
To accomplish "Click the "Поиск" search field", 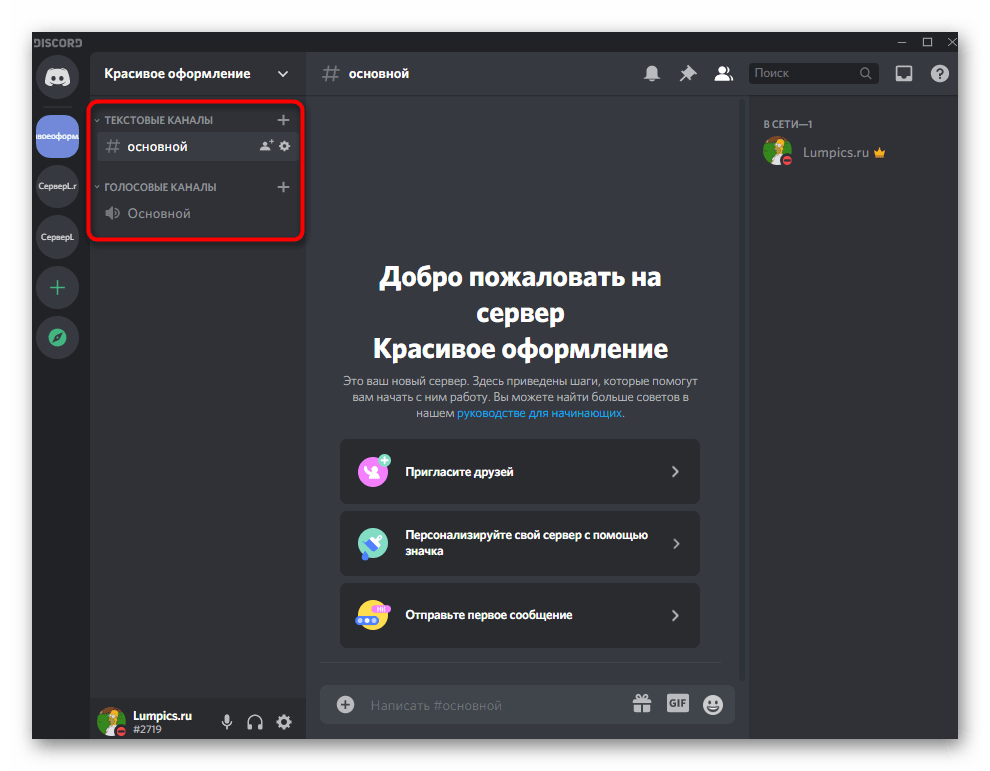I will (813, 73).
